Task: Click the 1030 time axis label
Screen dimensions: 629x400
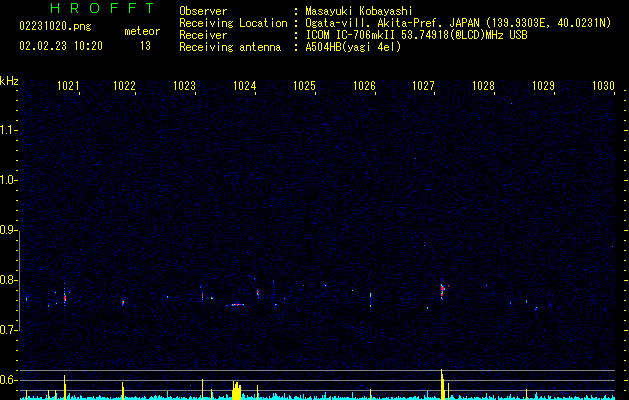Action: coord(603,86)
